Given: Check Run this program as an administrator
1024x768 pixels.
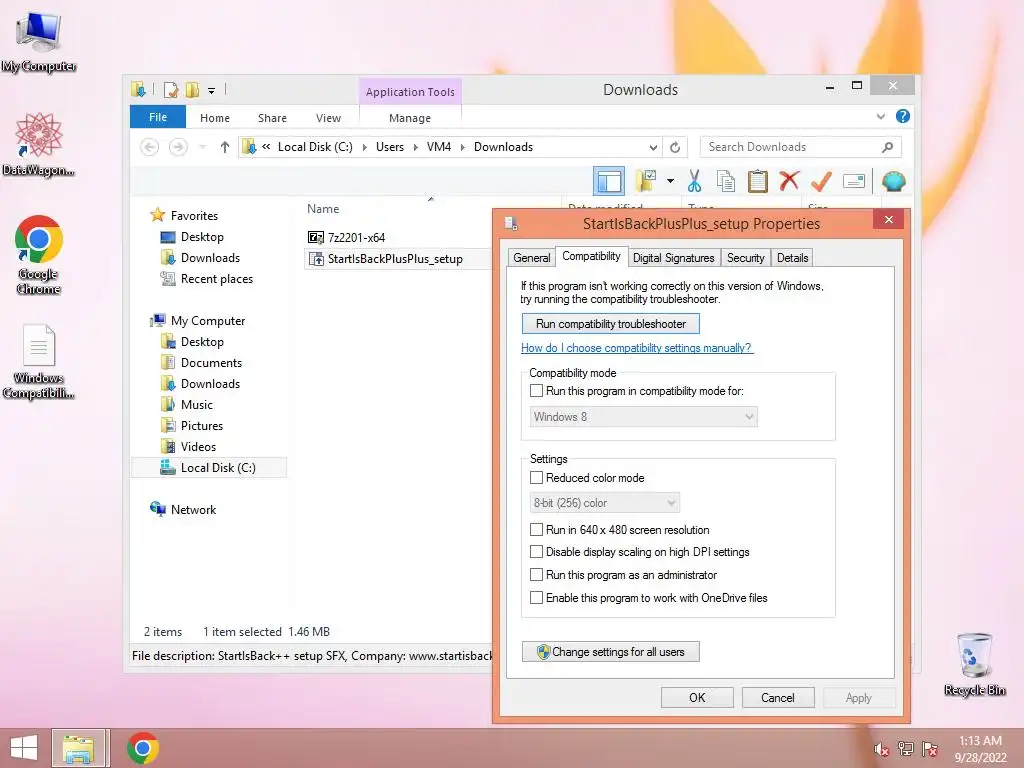Looking at the screenshot, I should [x=536, y=575].
